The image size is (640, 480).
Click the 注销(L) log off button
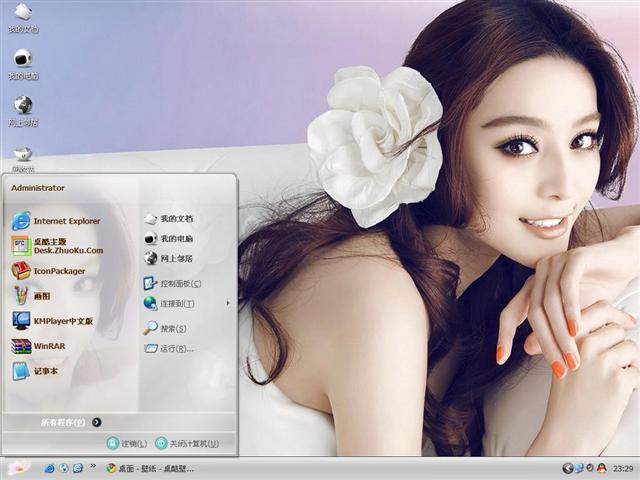pos(127,443)
